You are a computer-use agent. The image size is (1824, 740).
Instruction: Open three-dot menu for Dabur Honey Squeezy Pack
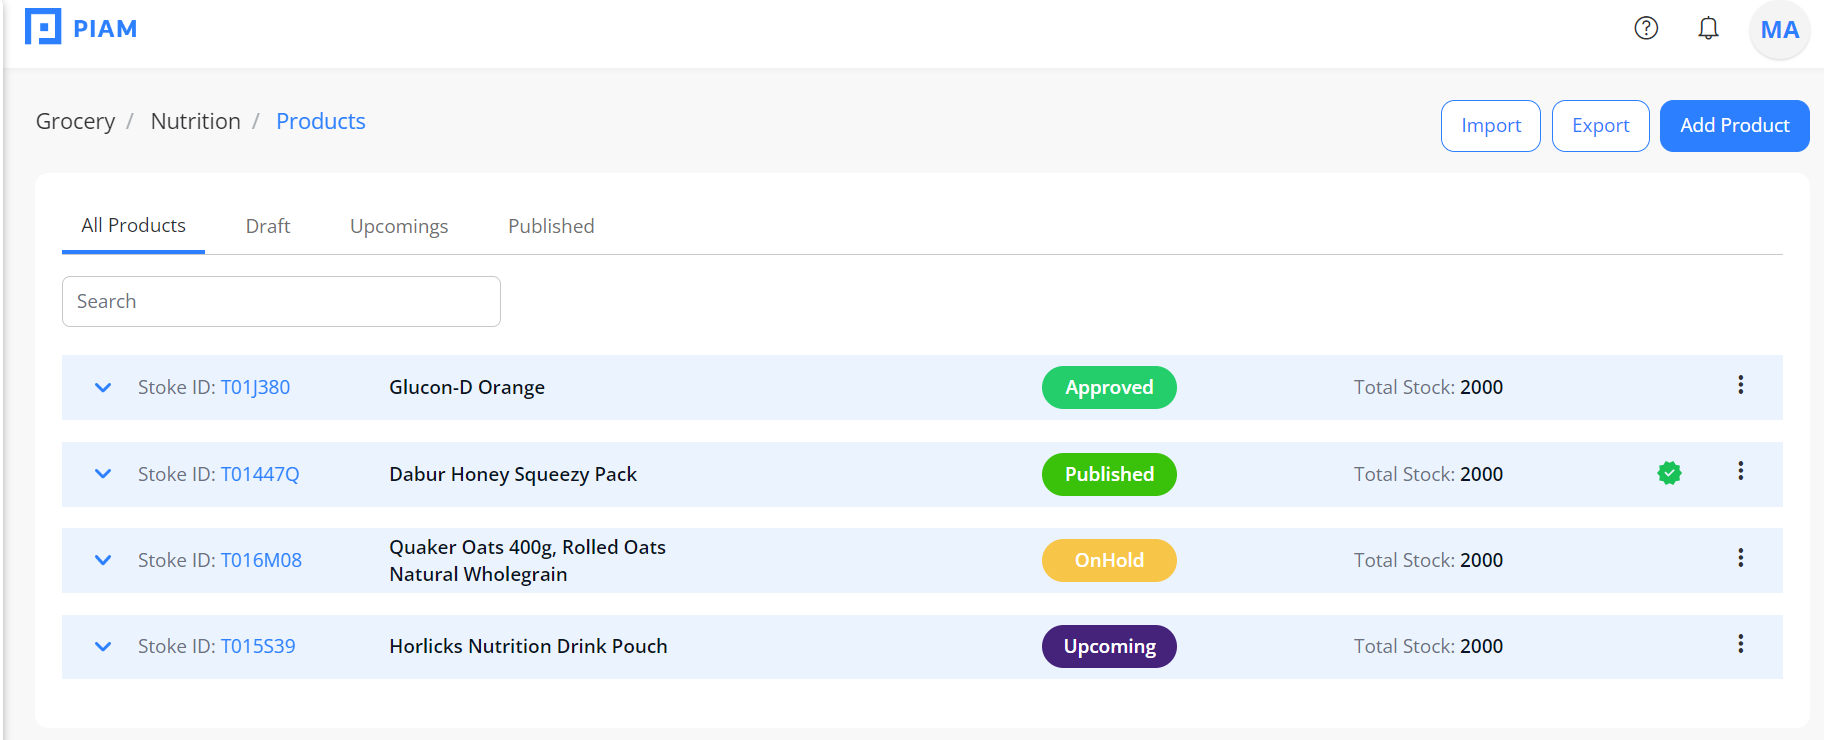point(1740,471)
